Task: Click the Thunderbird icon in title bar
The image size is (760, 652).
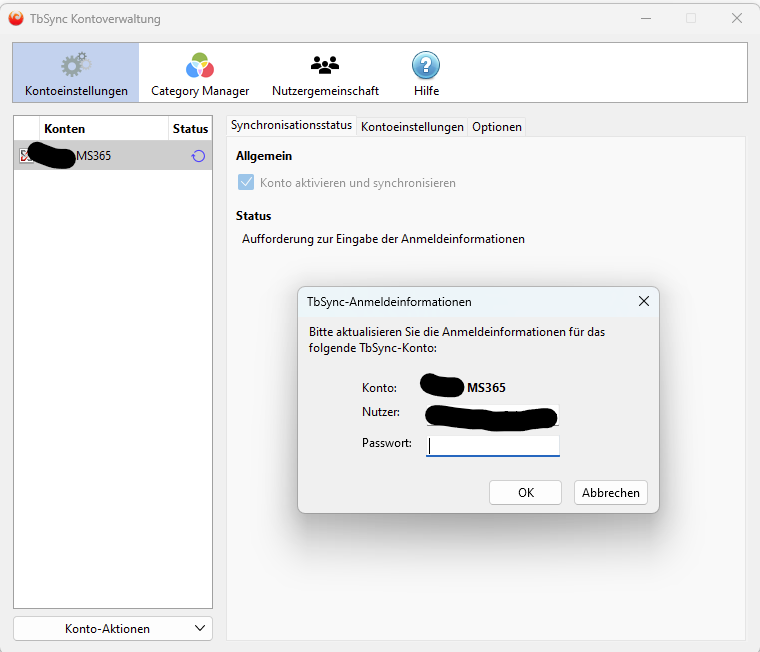Action: click(16, 18)
